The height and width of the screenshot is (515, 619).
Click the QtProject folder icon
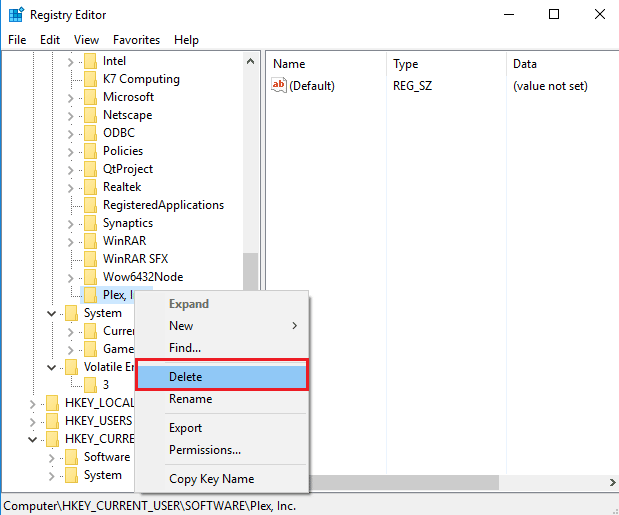pos(90,169)
